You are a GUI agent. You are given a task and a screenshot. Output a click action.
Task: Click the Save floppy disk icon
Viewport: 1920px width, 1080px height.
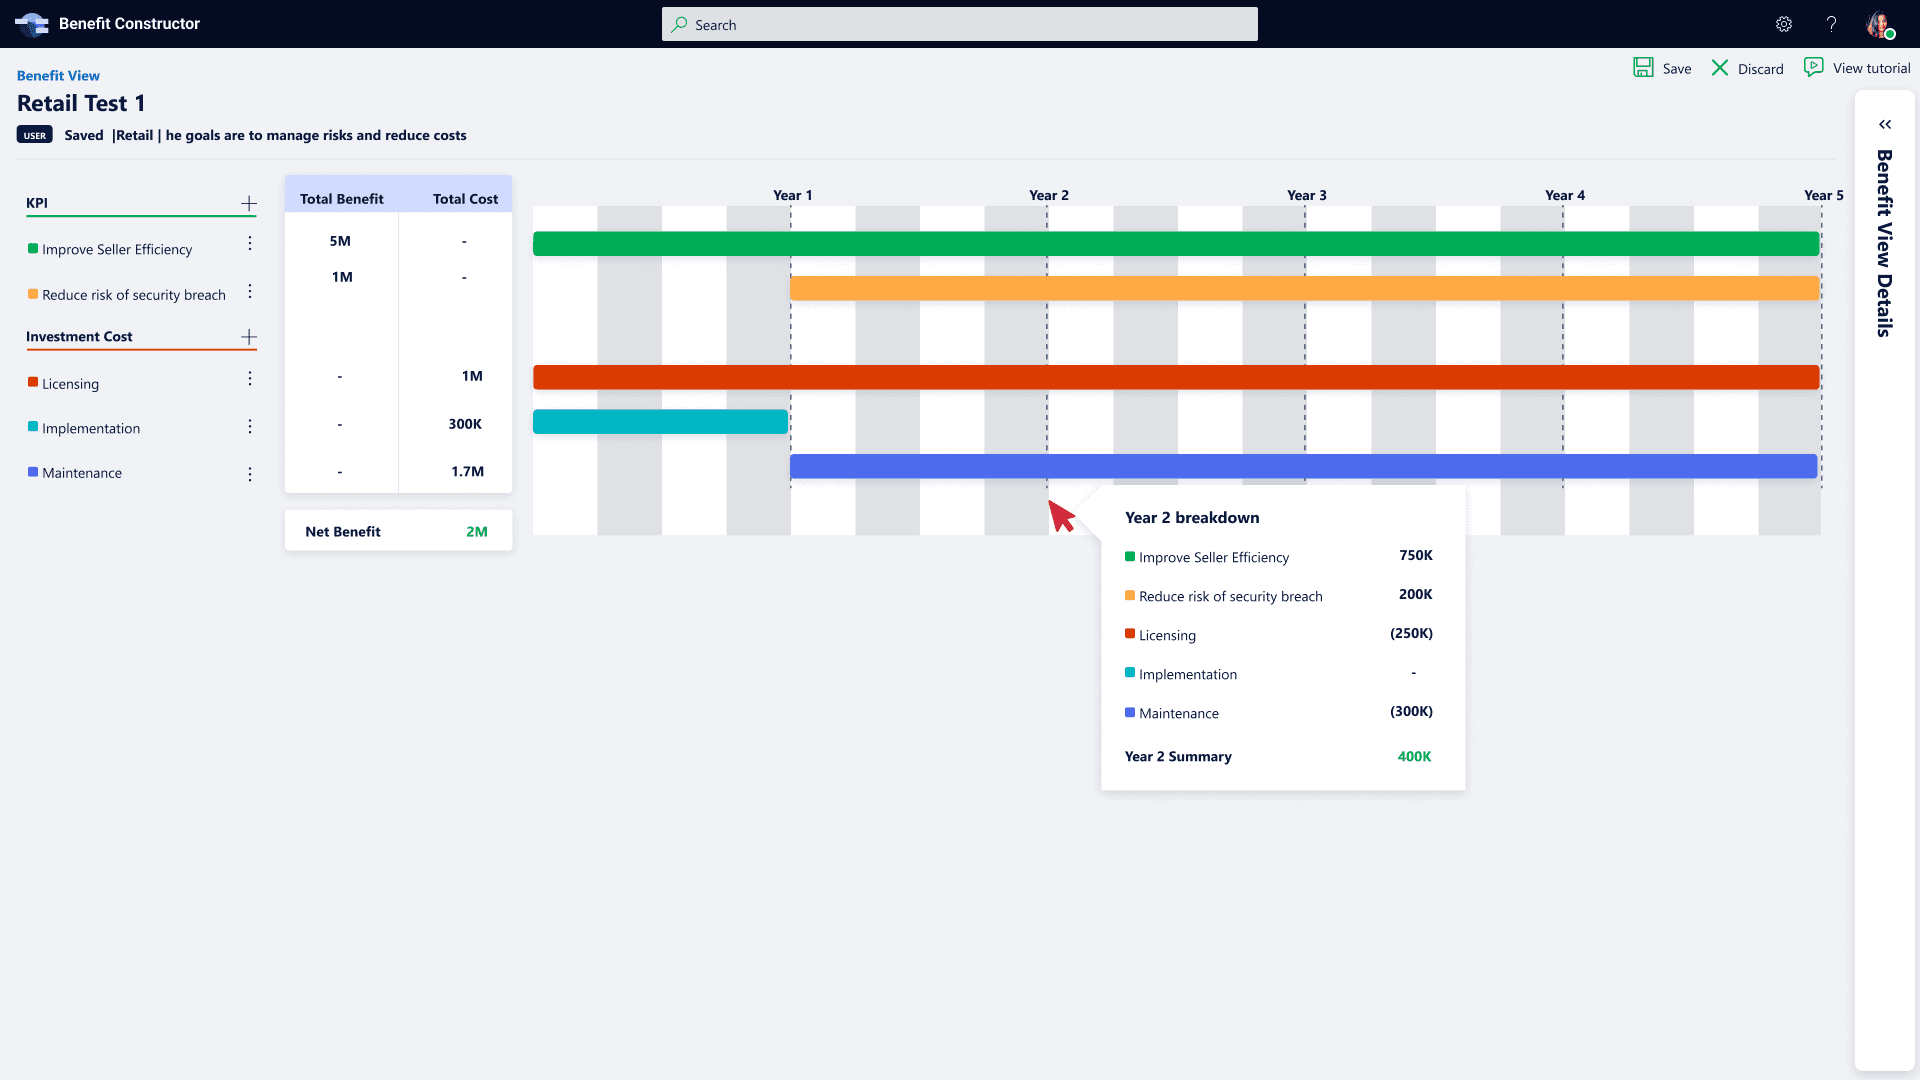pos(1643,68)
